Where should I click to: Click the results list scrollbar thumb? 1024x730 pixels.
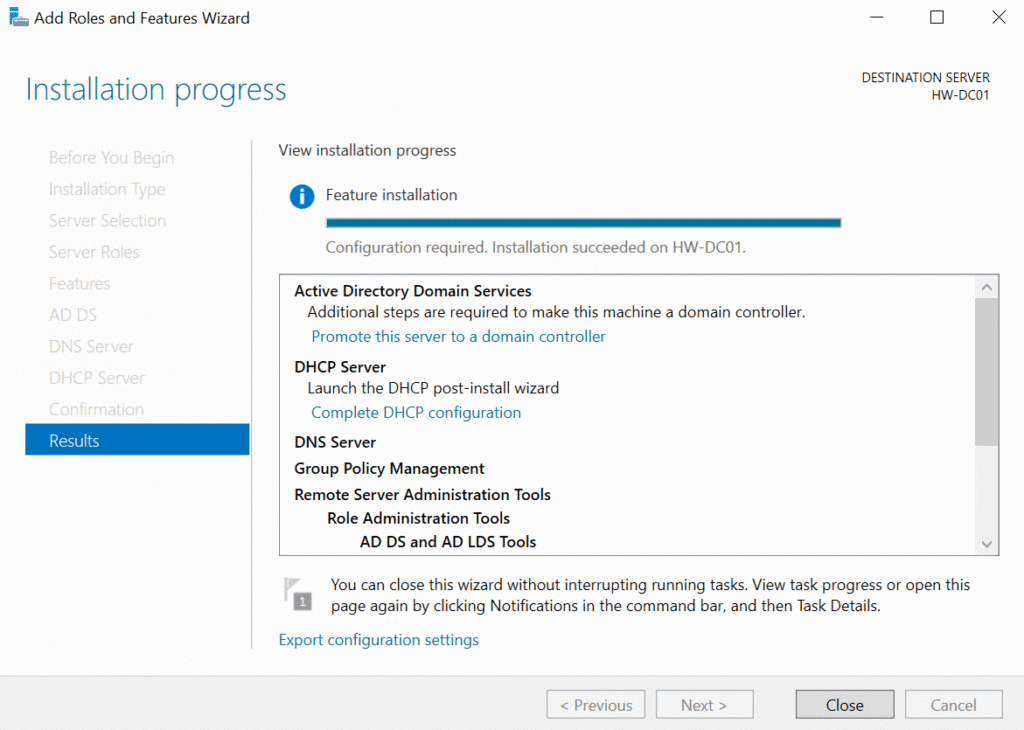click(x=986, y=372)
